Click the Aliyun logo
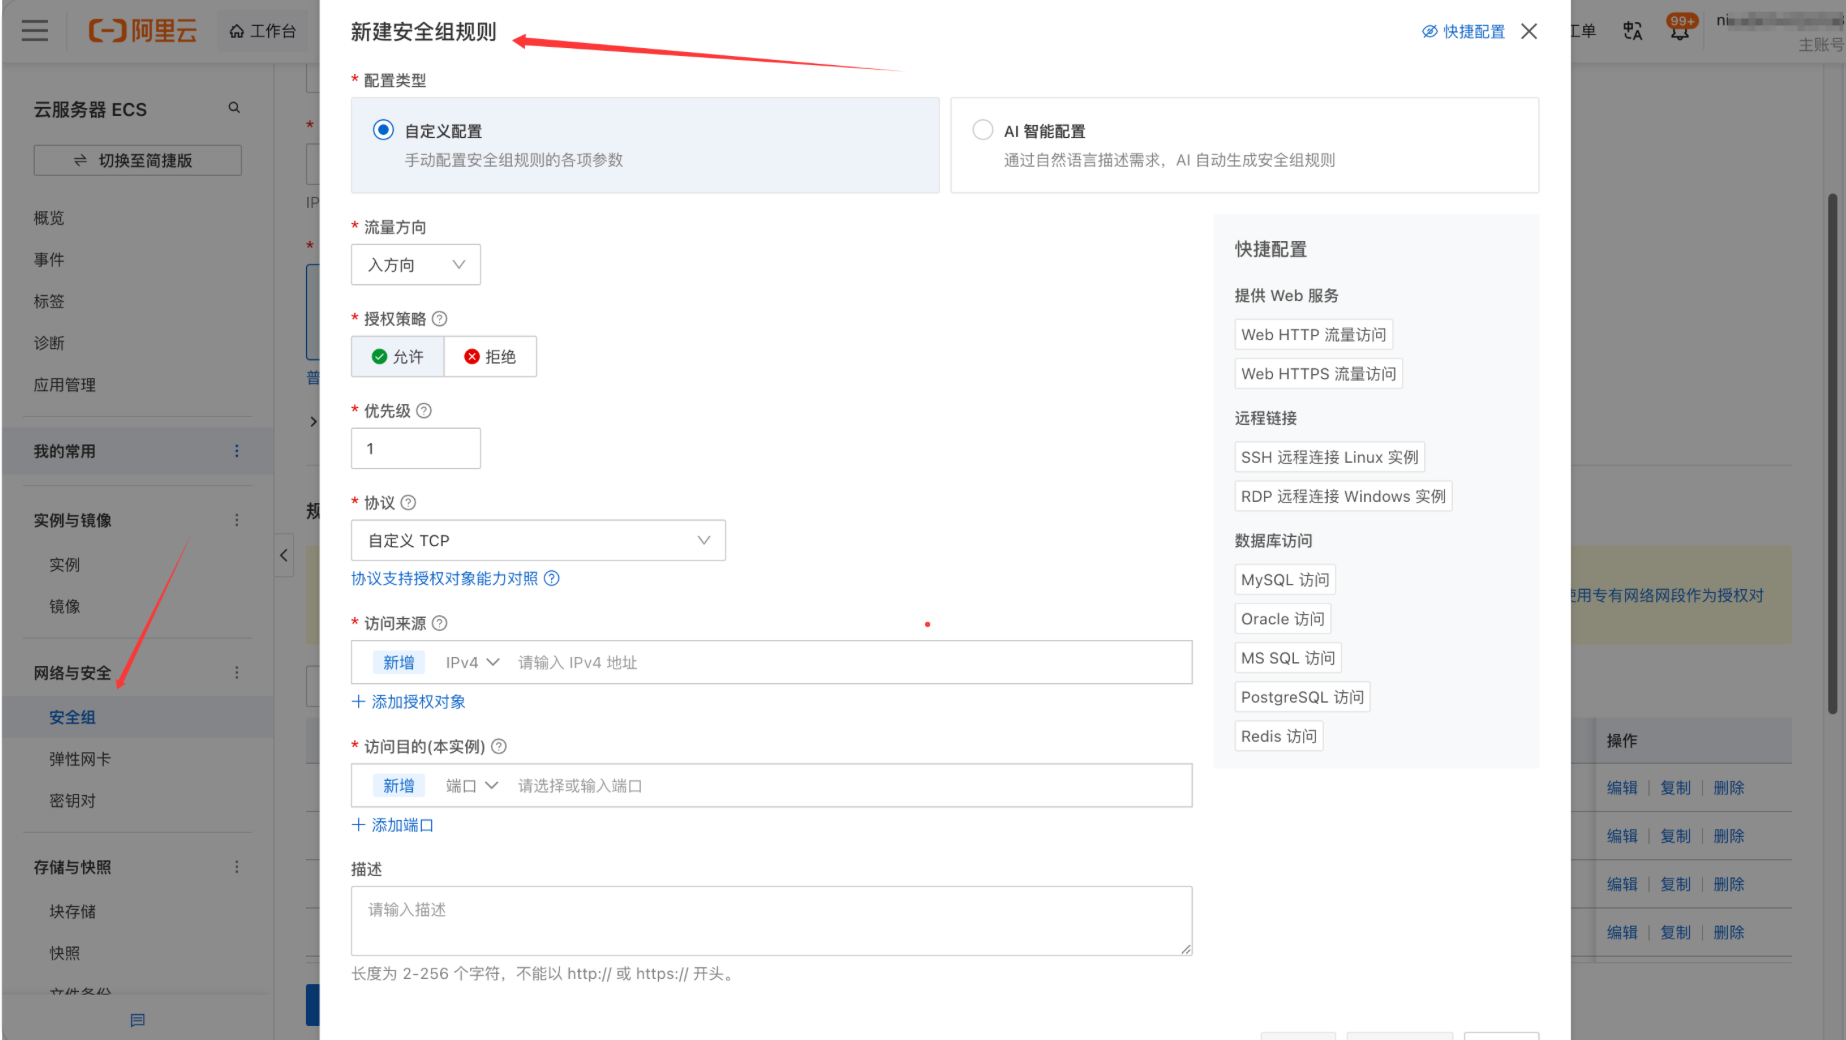 click(x=143, y=31)
